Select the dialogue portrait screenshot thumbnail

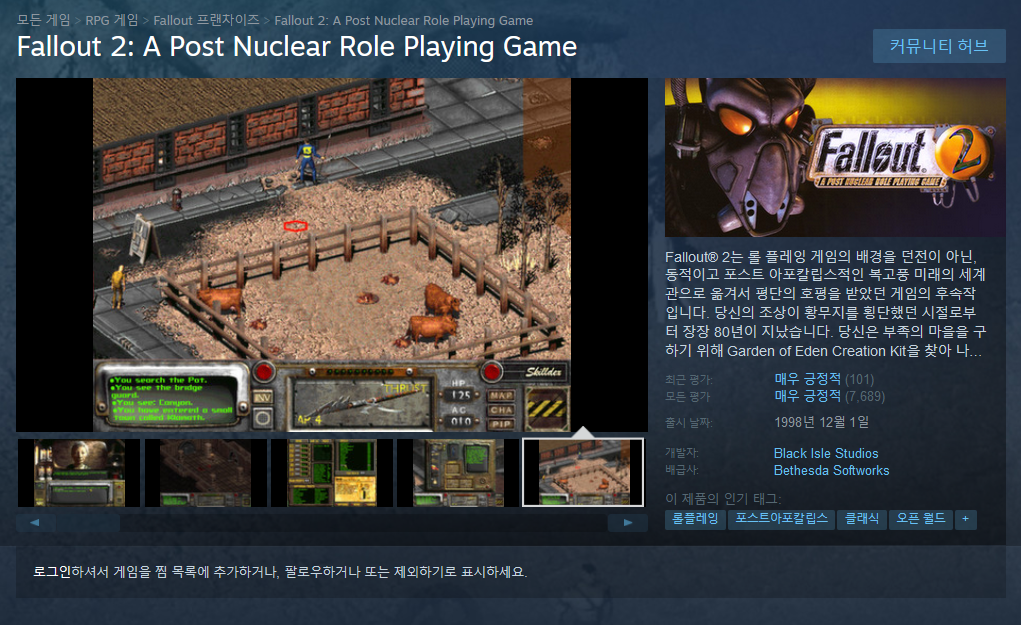pos(79,473)
